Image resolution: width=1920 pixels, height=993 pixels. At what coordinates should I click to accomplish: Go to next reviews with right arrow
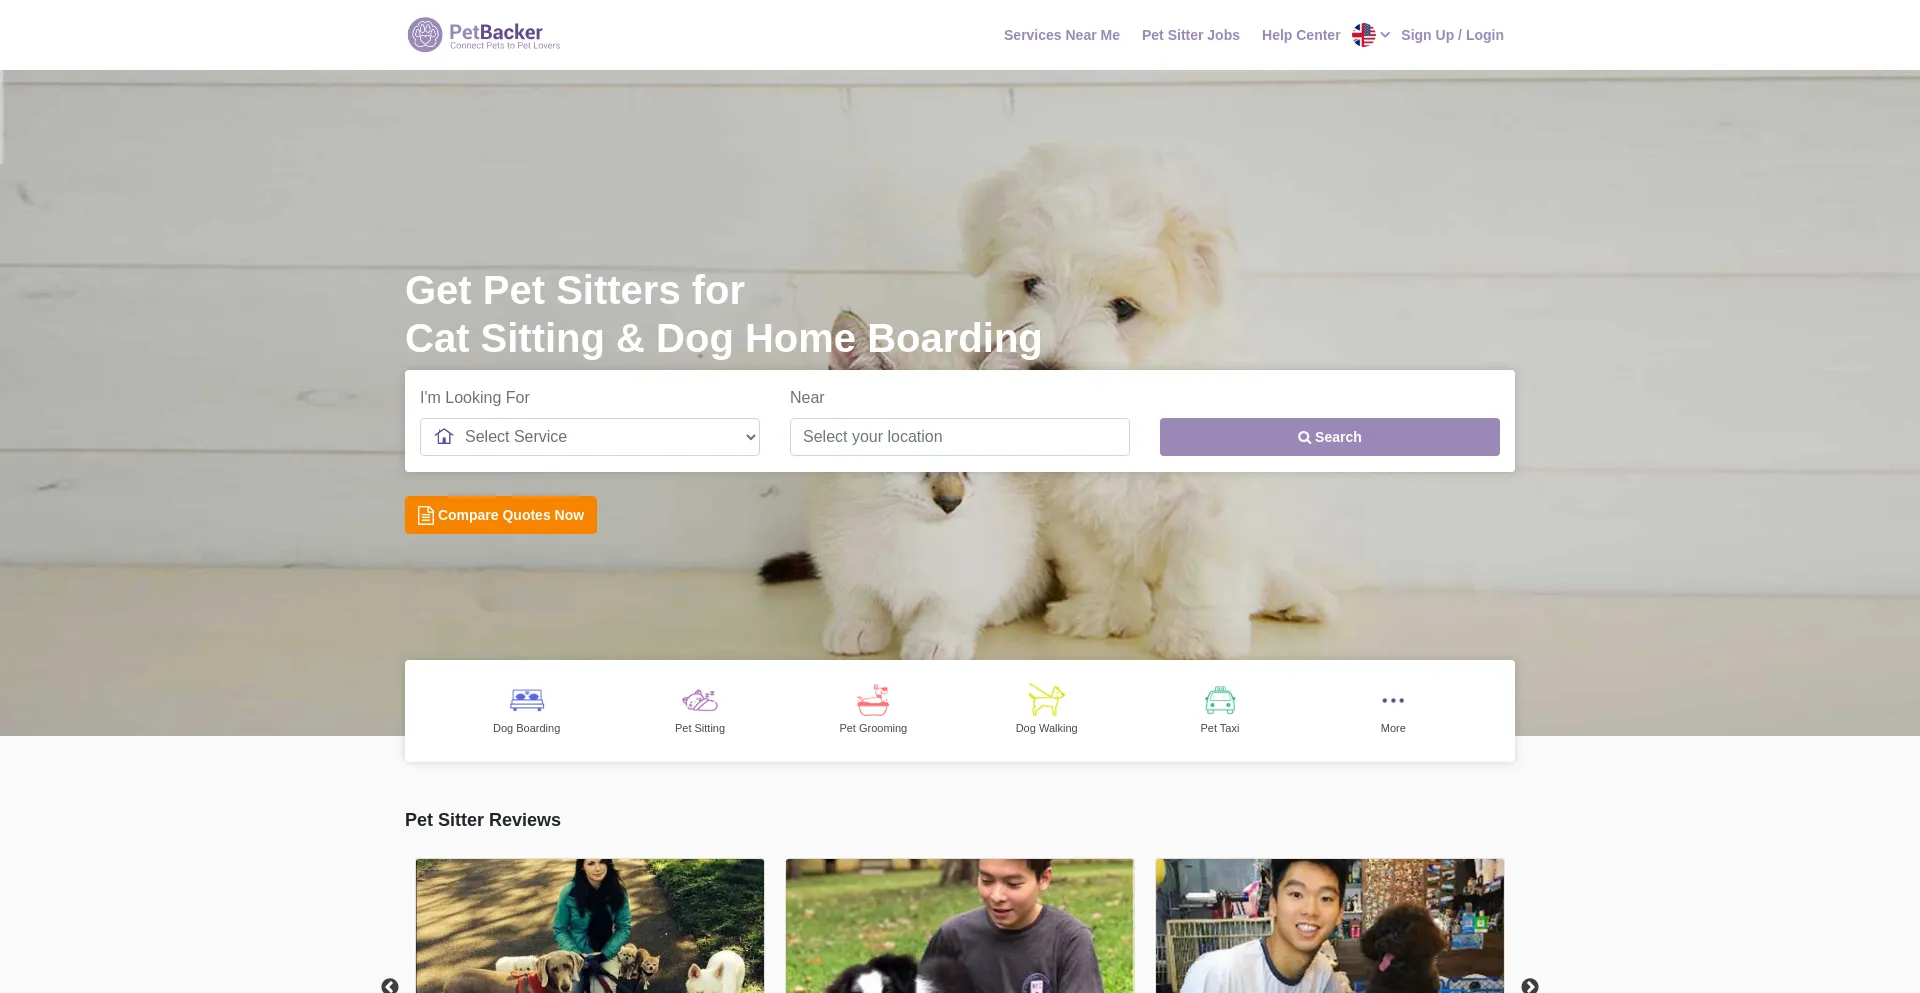1530,986
